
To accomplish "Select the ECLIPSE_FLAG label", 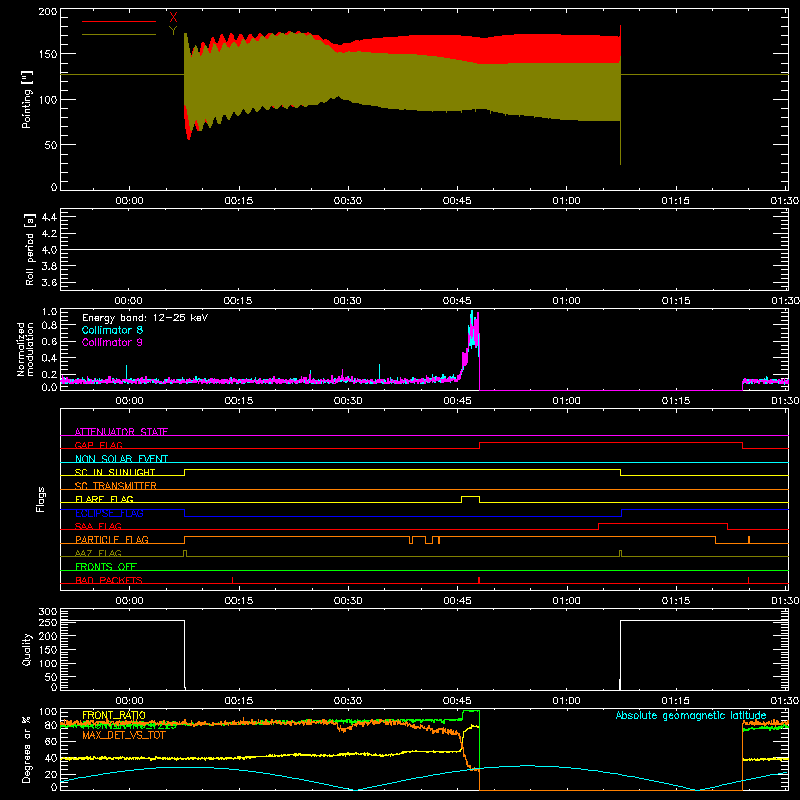I will point(109,513).
